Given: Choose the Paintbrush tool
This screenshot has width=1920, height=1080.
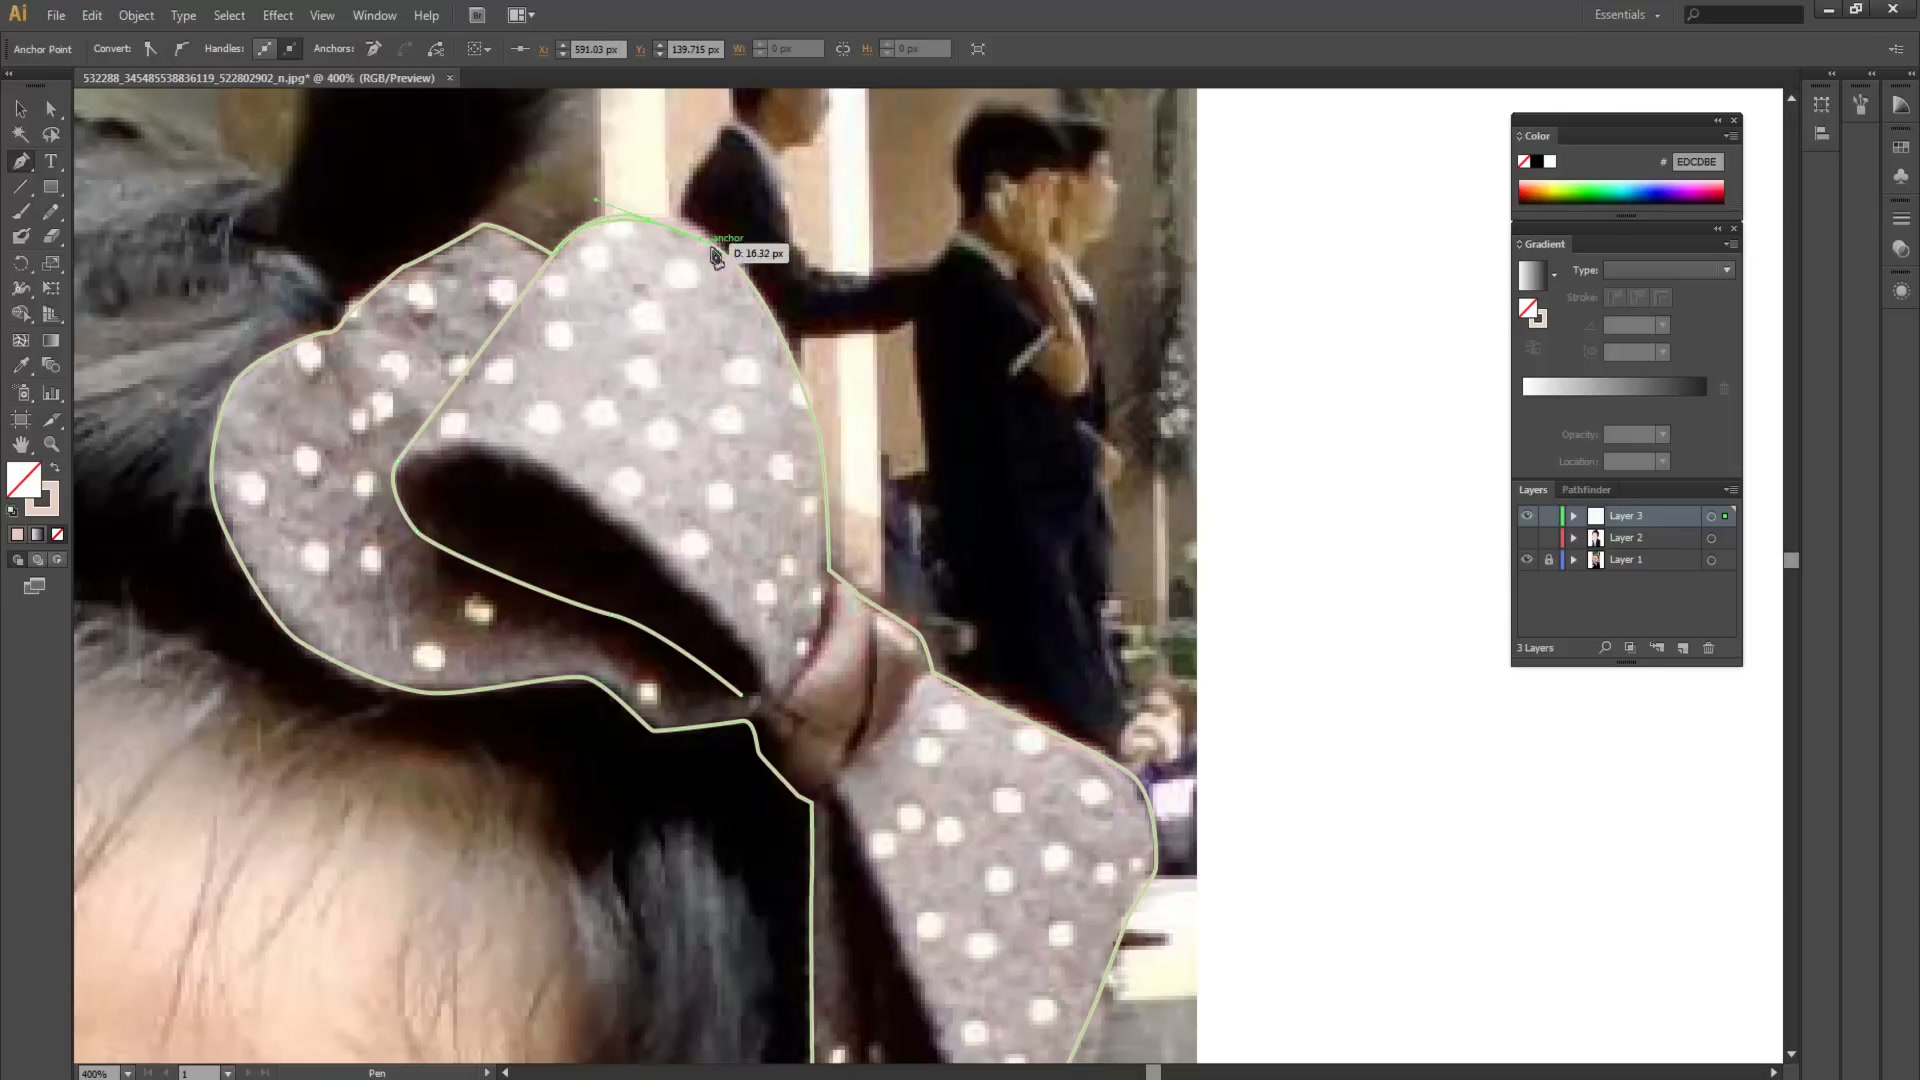Looking at the screenshot, I should pos(21,212).
